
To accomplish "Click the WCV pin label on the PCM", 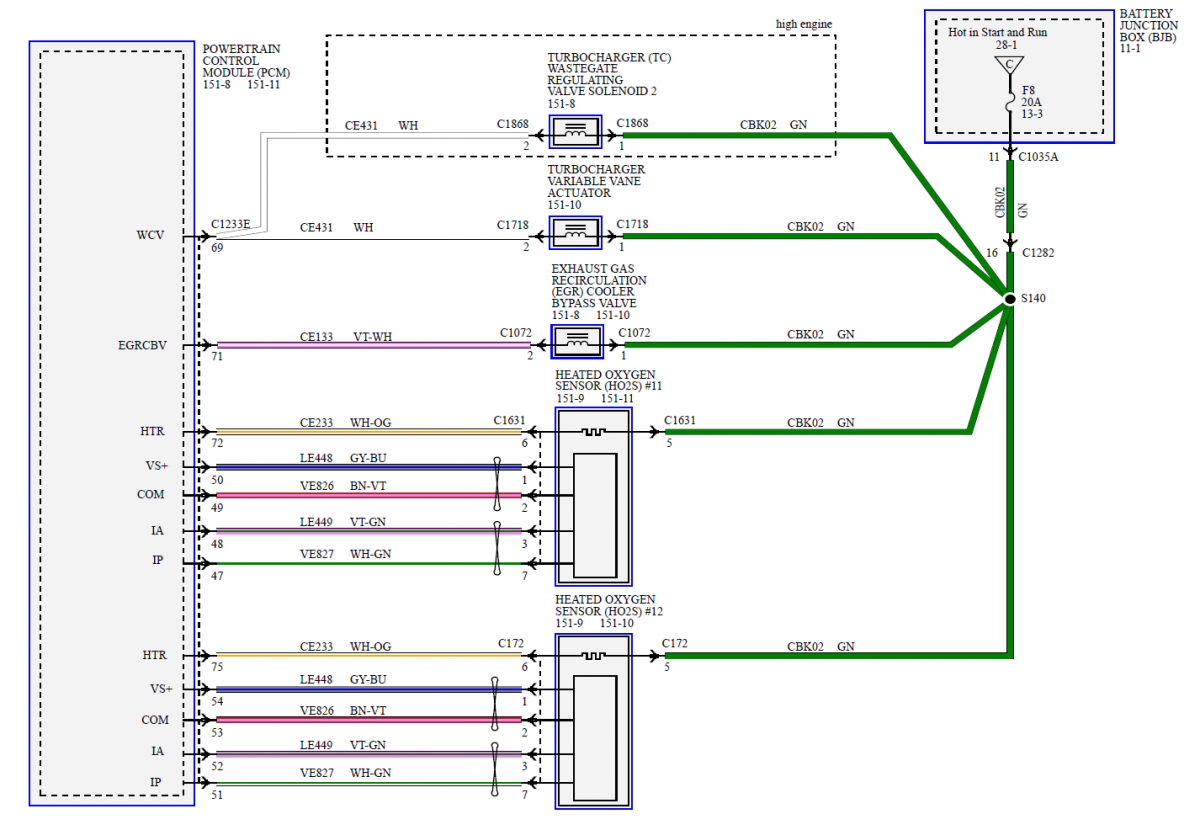I will click(x=150, y=236).
